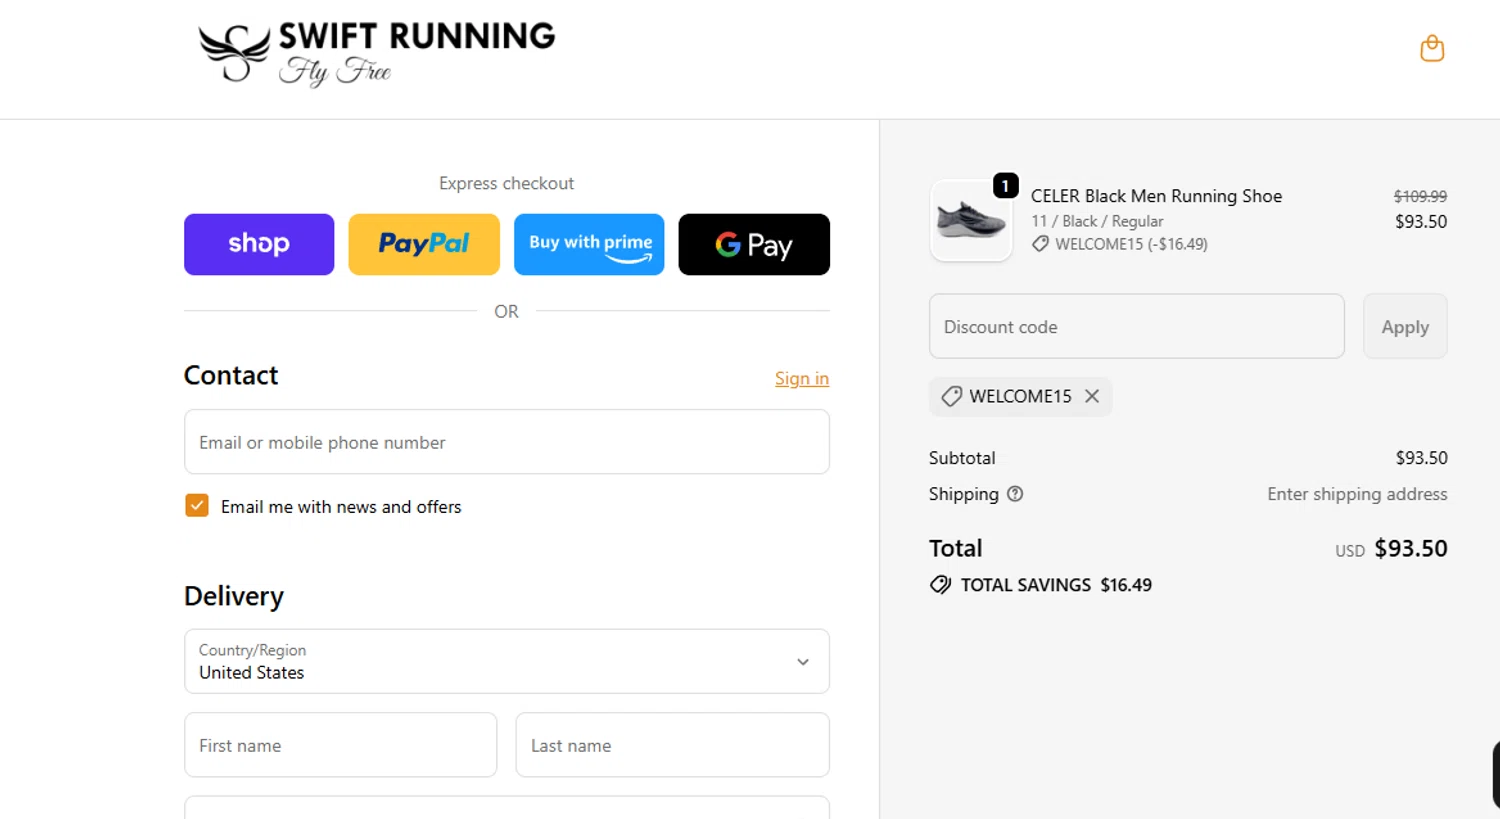Click the Email or mobile phone number field
The width and height of the screenshot is (1500, 819).
[507, 442]
